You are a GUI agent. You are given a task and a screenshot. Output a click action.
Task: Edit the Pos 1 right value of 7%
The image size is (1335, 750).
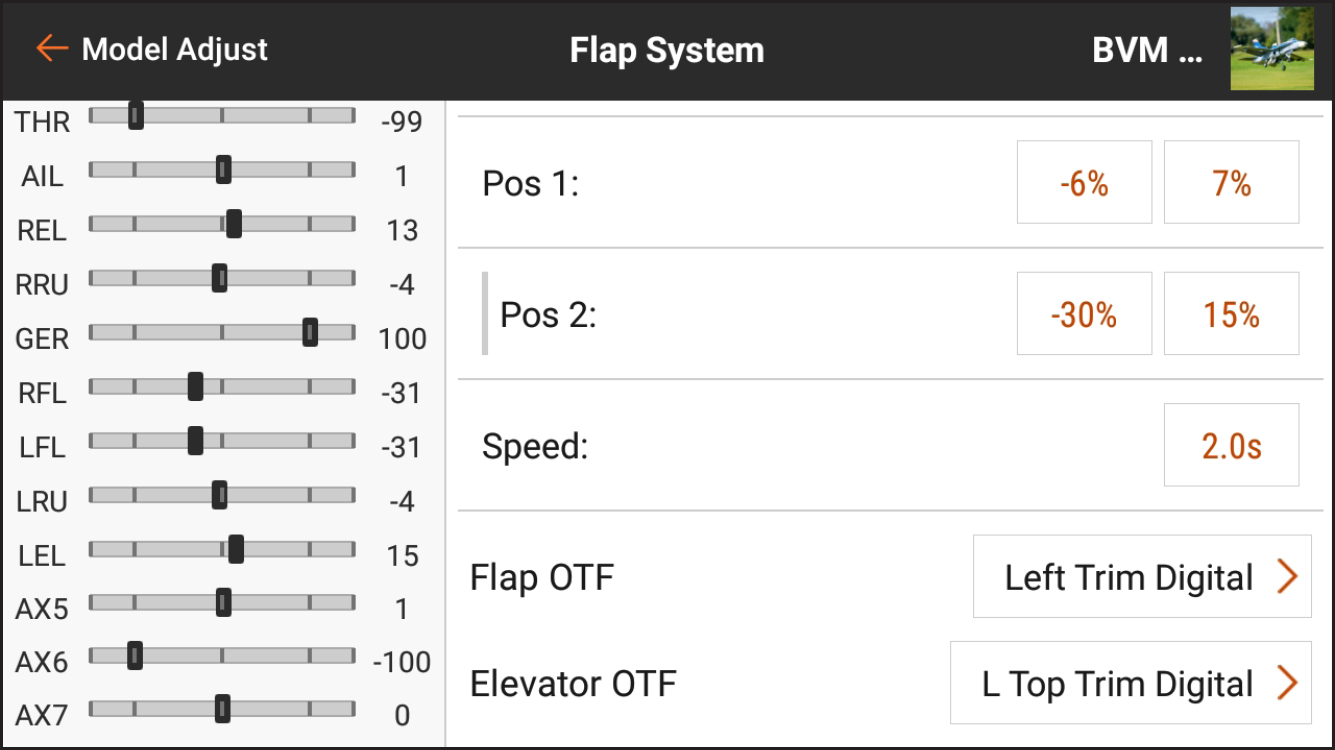[1231, 182]
